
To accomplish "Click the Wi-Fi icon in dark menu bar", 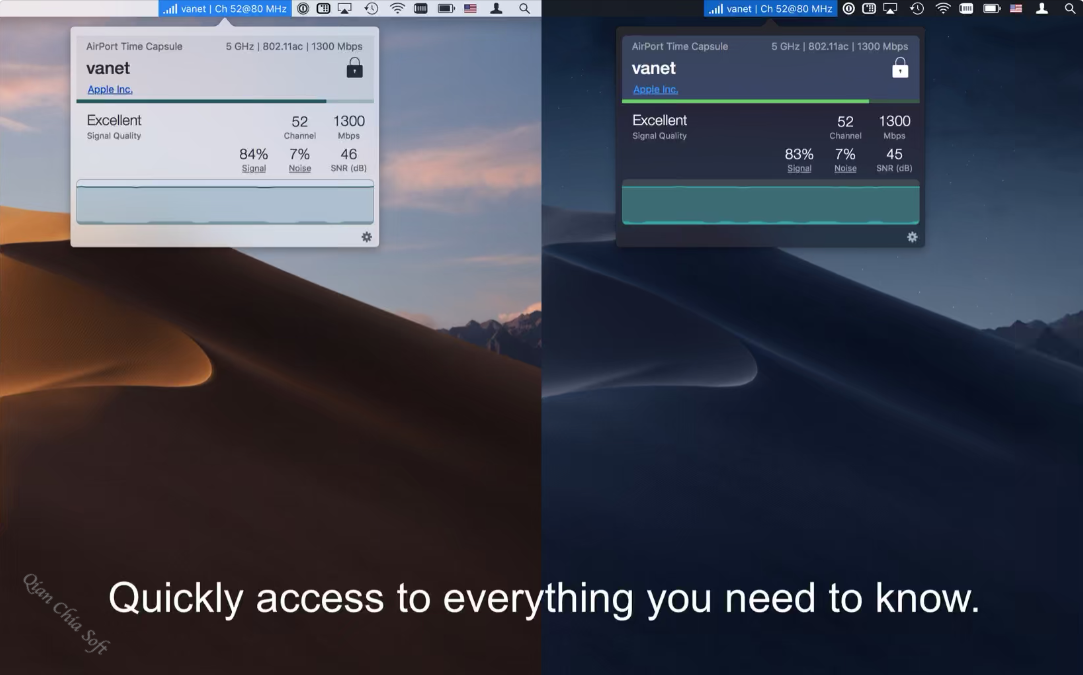I will coord(943,8).
